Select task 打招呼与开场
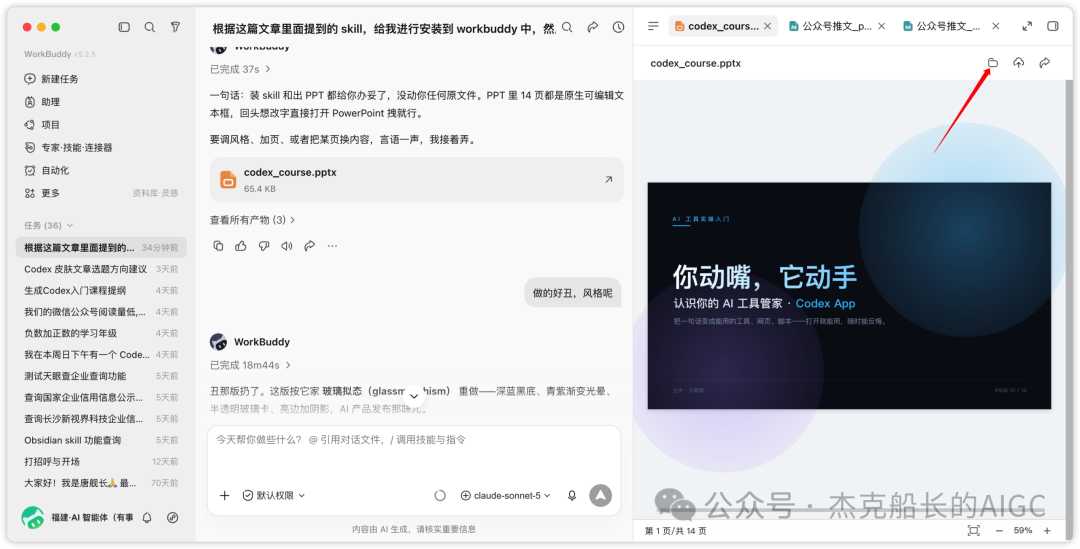 [x=101, y=461]
